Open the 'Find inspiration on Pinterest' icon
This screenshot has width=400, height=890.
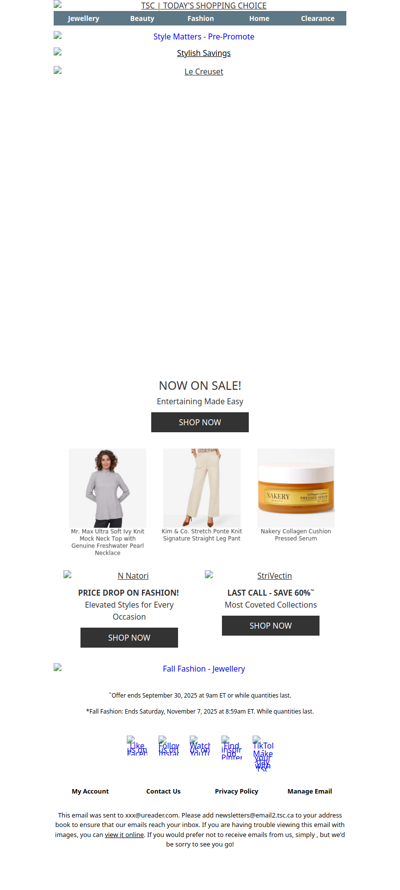[x=231, y=747]
